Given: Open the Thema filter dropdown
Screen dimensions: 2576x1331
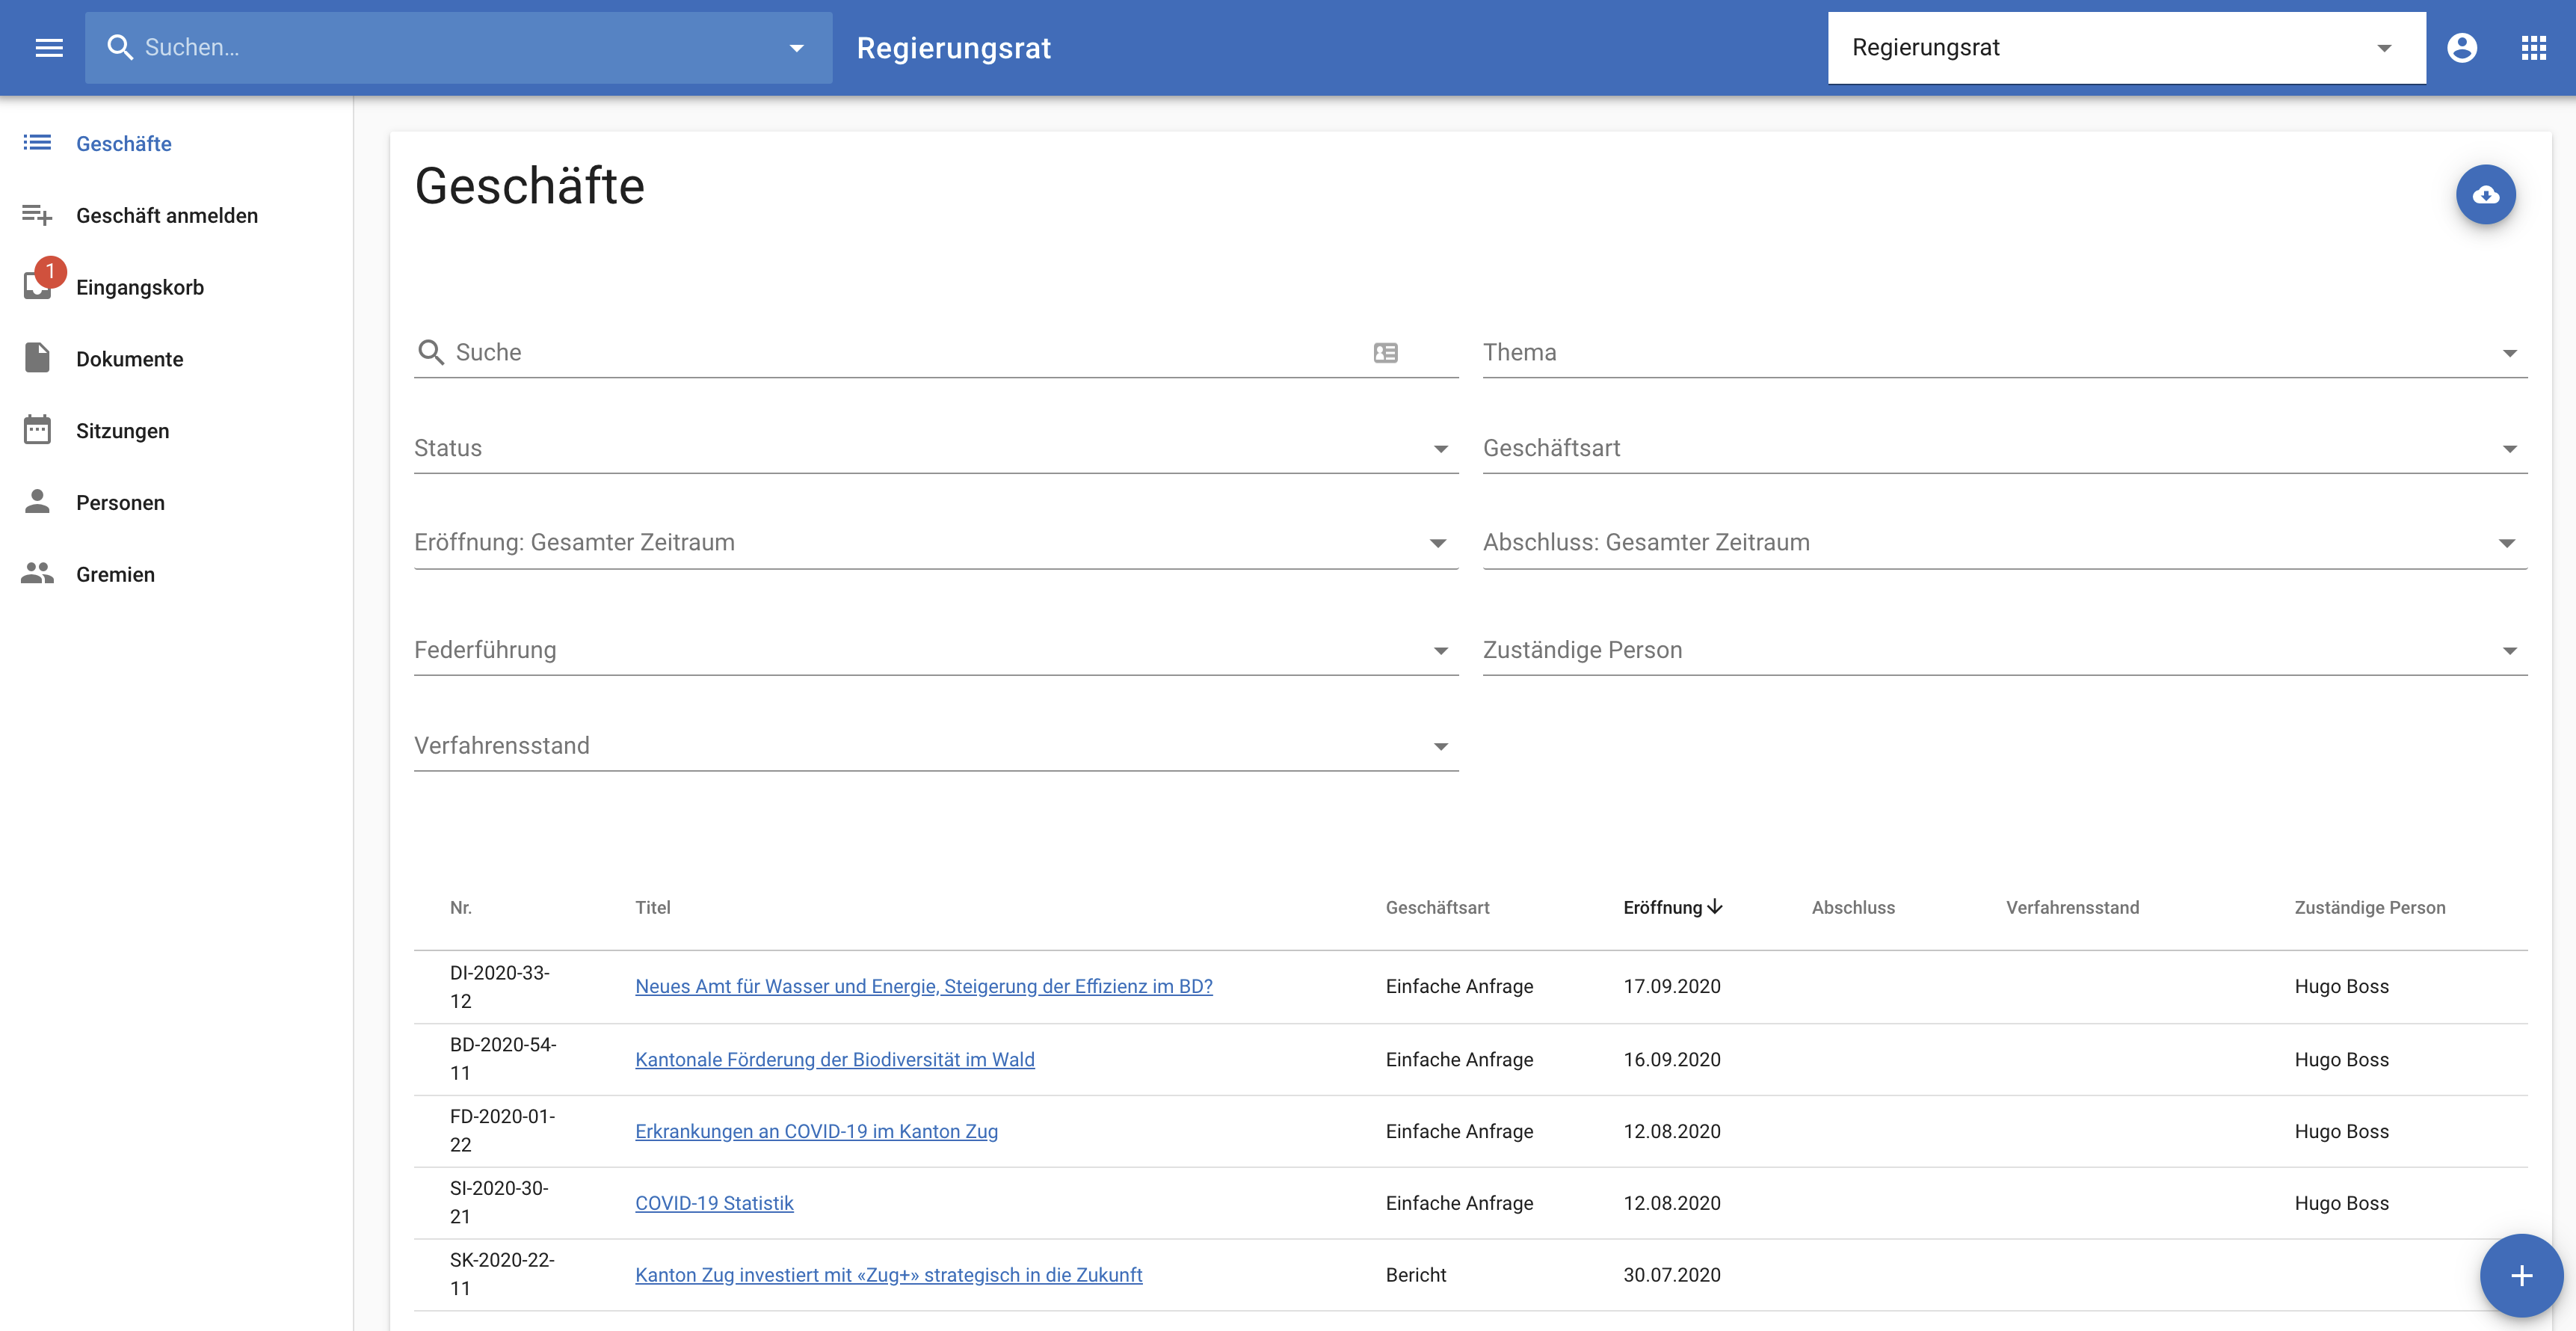Looking at the screenshot, I should pos(2509,353).
